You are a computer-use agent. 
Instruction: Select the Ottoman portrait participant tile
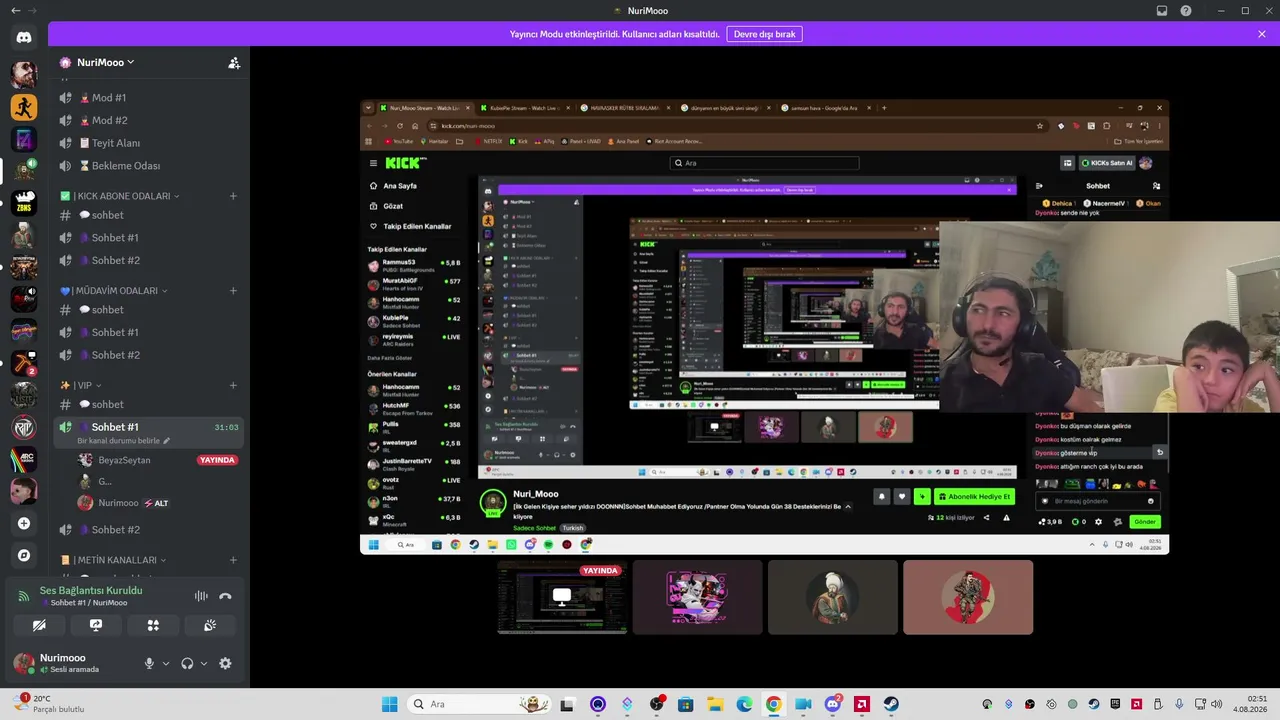pyautogui.click(x=833, y=597)
